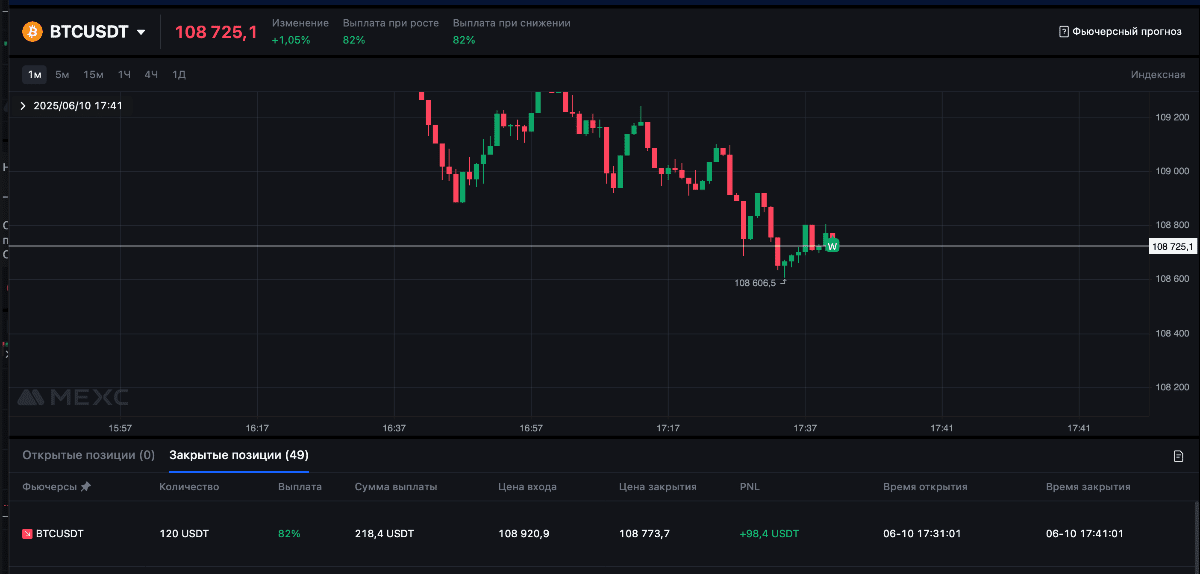The height and width of the screenshot is (574, 1200).
Task: Click the 108 606,5 low price label
Action: pyautogui.click(x=755, y=283)
